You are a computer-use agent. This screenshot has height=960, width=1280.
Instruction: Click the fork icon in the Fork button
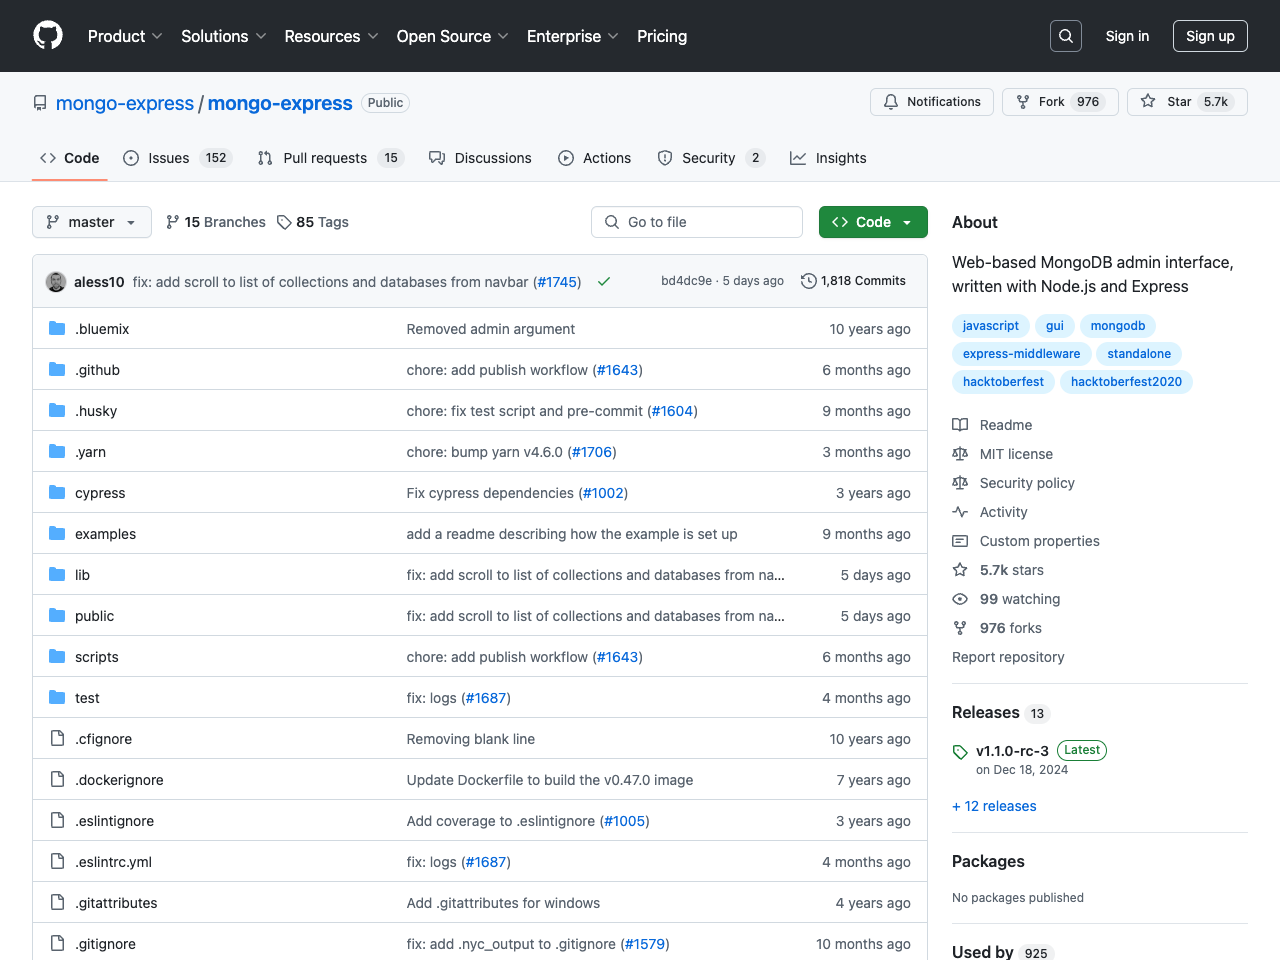pyautogui.click(x=1023, y=102)
